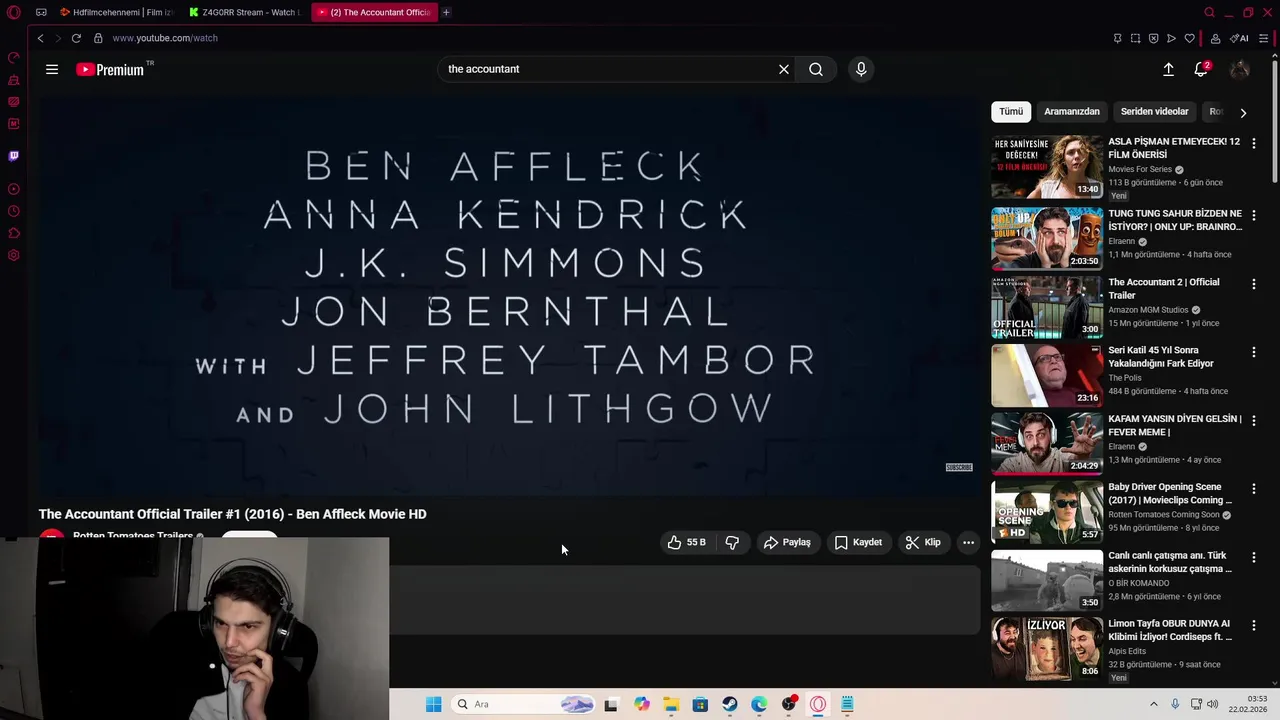Open GX Control speedometer in sidebar
This screenshot has width=1280, height=720.
point(14,57)
